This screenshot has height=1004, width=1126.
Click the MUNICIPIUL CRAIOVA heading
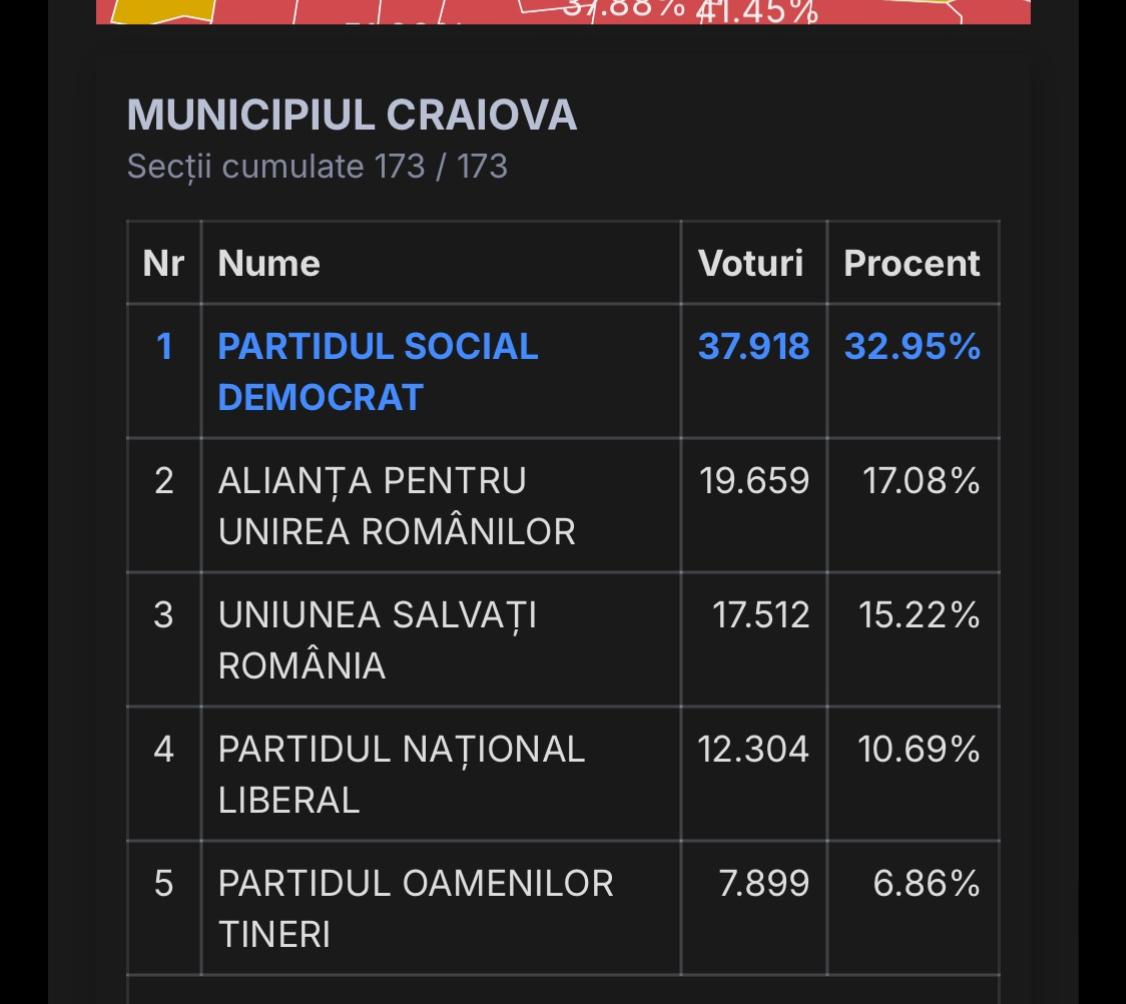(x=352, y=116)
